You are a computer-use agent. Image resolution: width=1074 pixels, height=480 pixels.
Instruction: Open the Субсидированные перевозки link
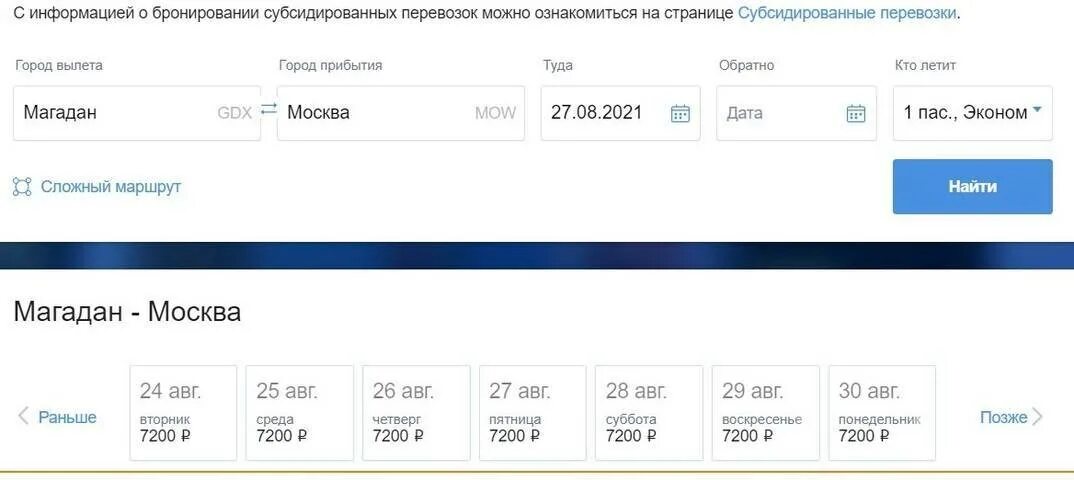(847, 12)
